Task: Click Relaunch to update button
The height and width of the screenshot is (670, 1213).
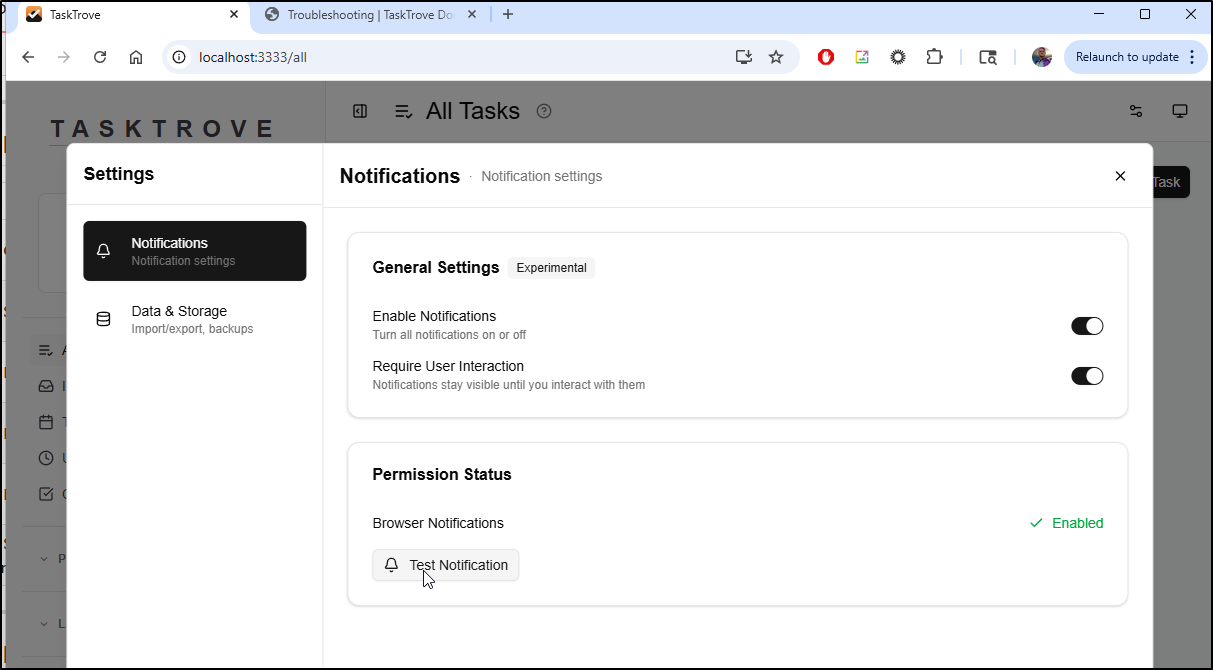Action: 1127,57
